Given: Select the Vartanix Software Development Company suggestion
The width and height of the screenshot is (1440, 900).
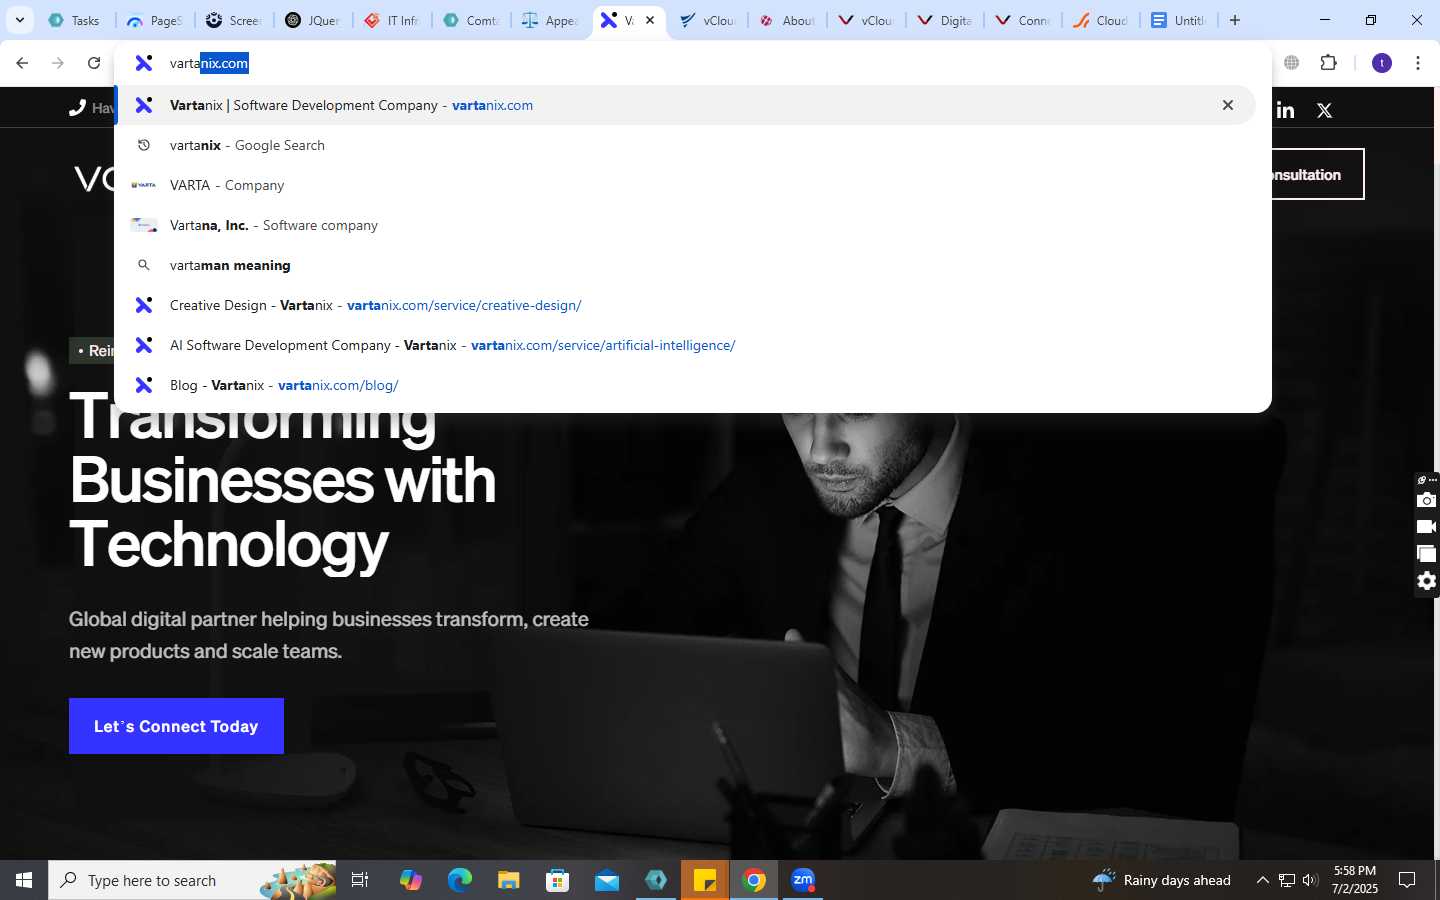Looking at the screenshot, I should [x=685, y=105].
